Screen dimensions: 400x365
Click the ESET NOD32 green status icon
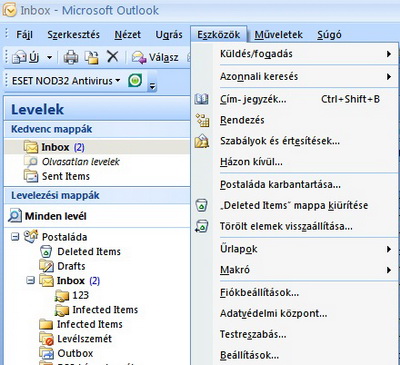coord(135,80)
